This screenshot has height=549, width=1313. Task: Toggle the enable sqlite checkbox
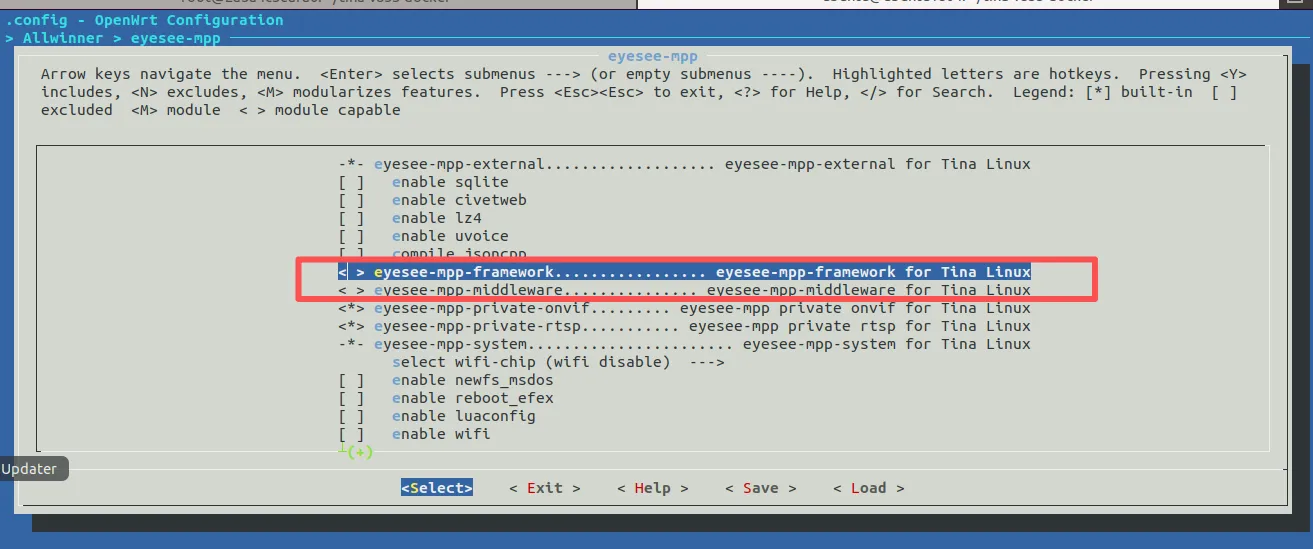click(351, 182)
